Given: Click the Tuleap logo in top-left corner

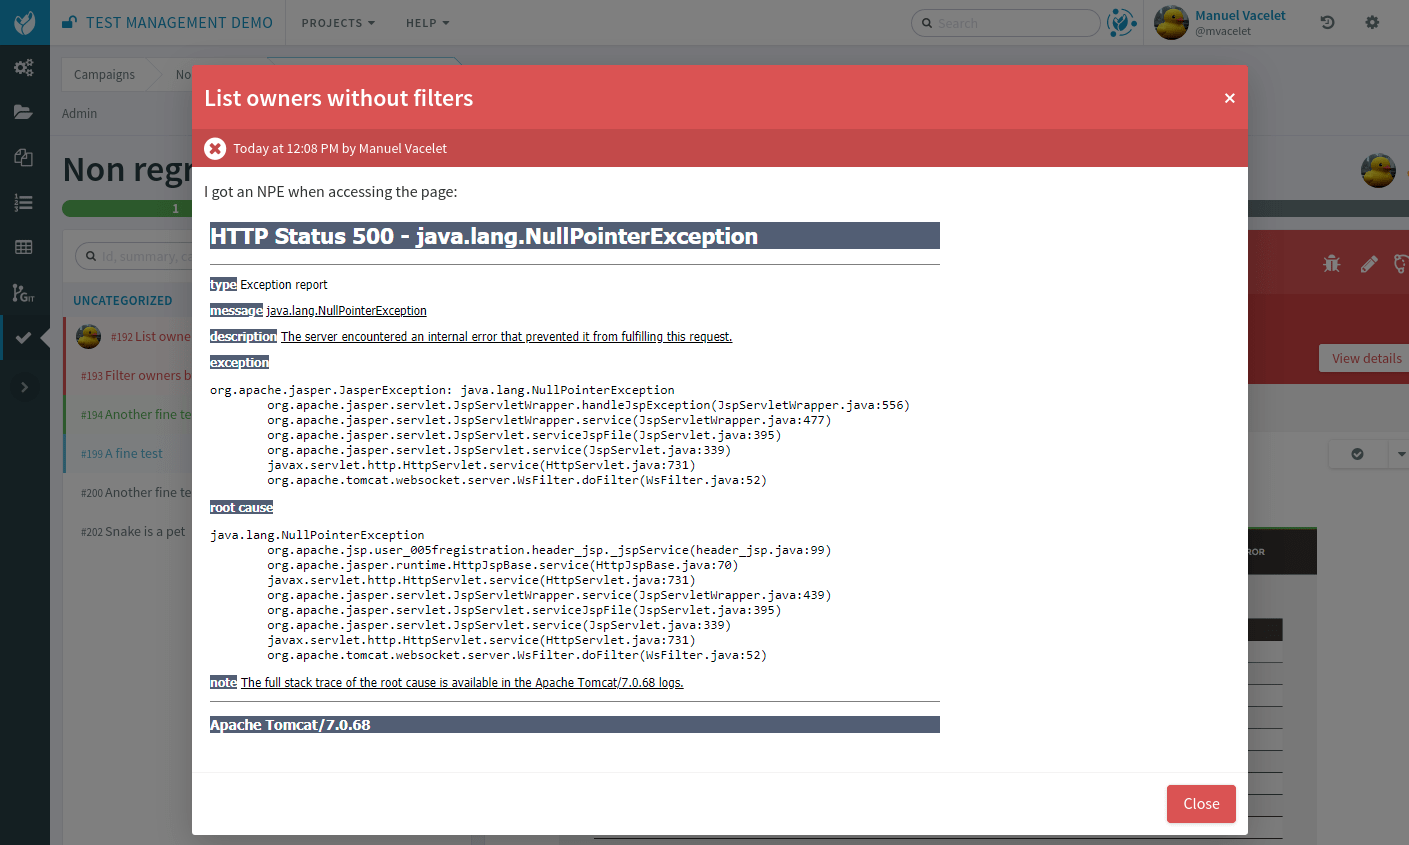Looking at the screenshot, I should (x=24, y=22).
